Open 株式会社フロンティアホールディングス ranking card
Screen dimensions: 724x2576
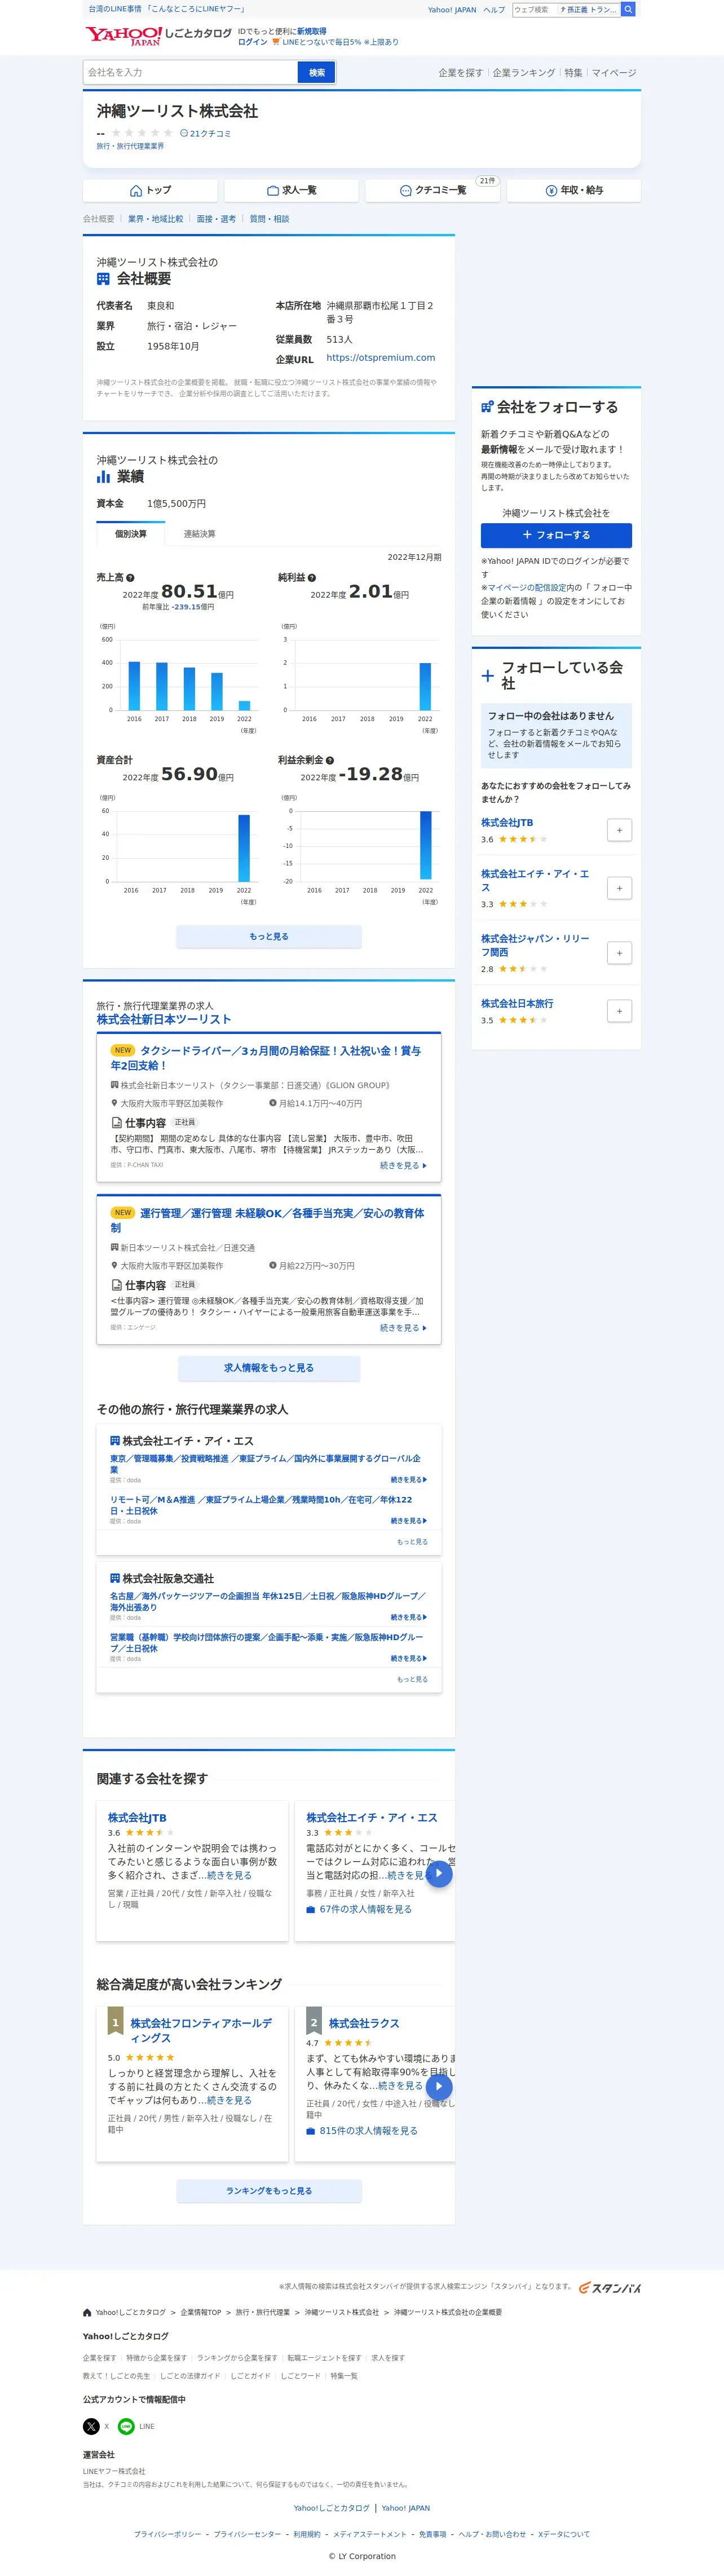click(x=200, y=2030)
